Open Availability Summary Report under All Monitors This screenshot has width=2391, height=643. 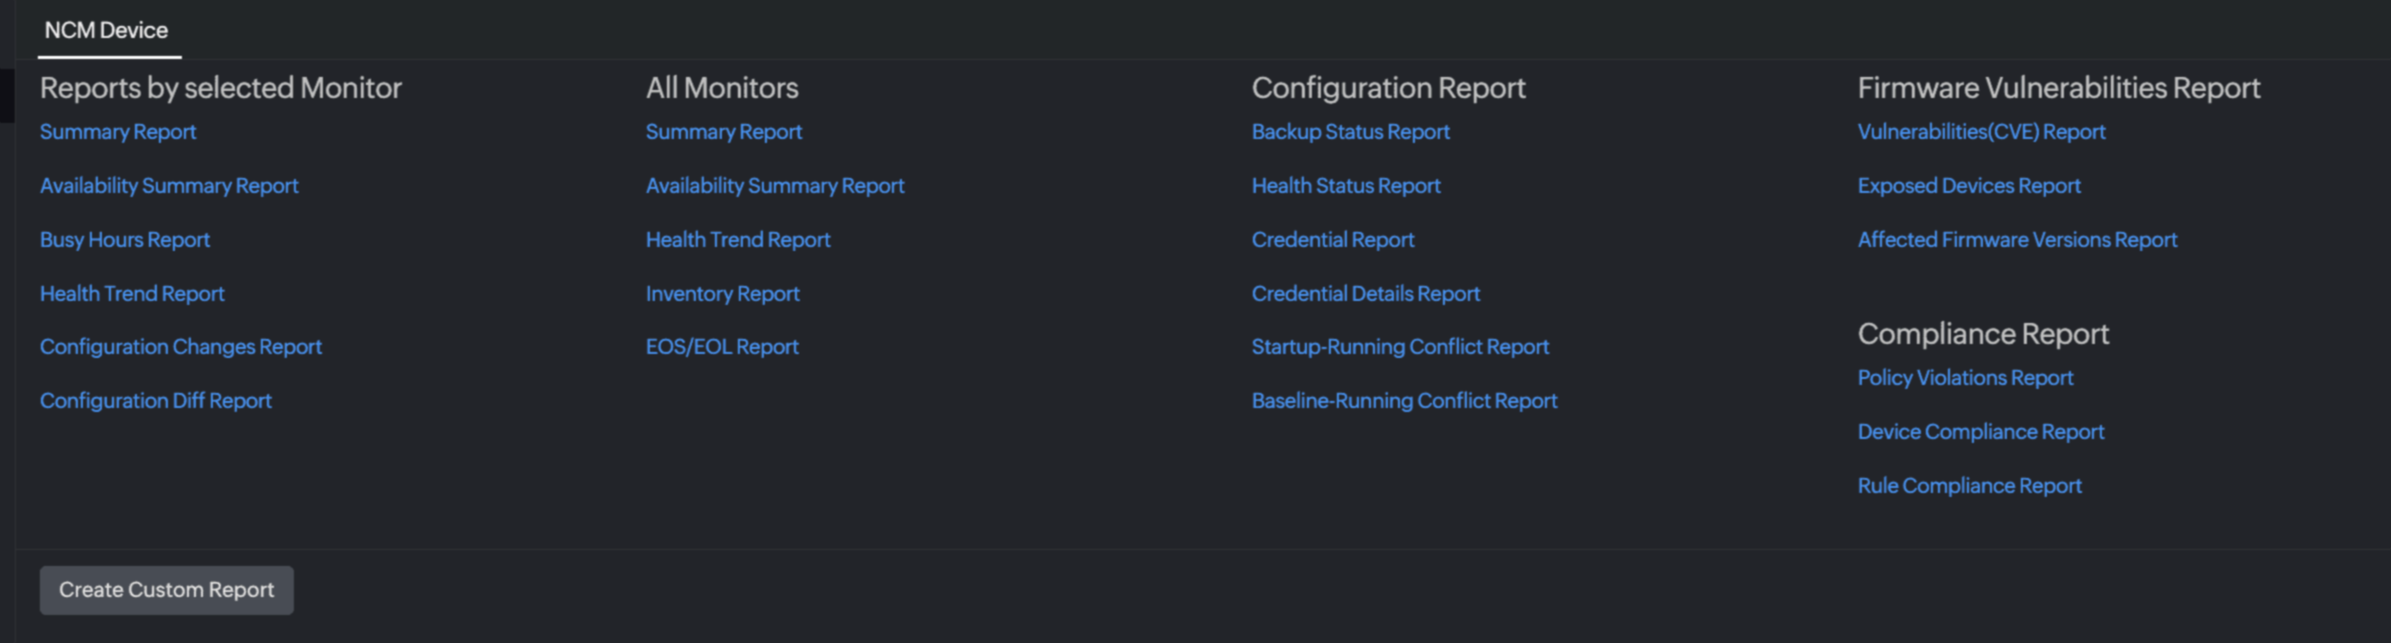(775, 186)
